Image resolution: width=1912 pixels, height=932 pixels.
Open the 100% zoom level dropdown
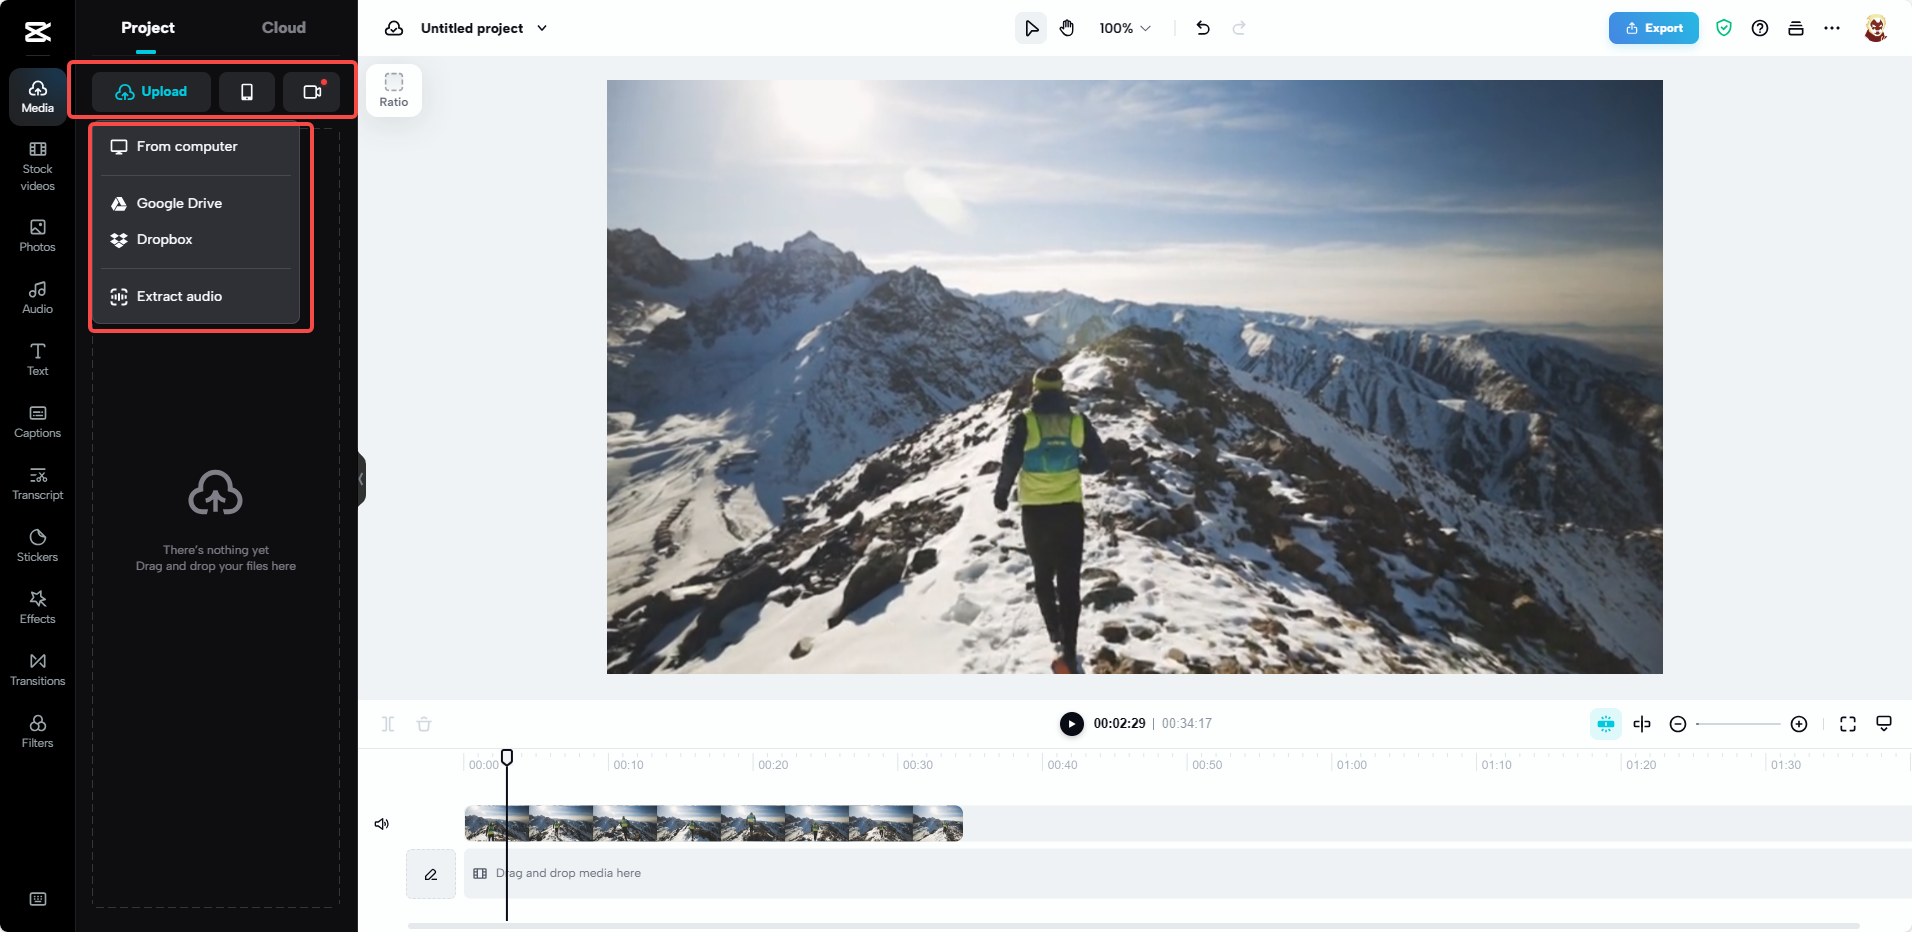(1125, 28)
